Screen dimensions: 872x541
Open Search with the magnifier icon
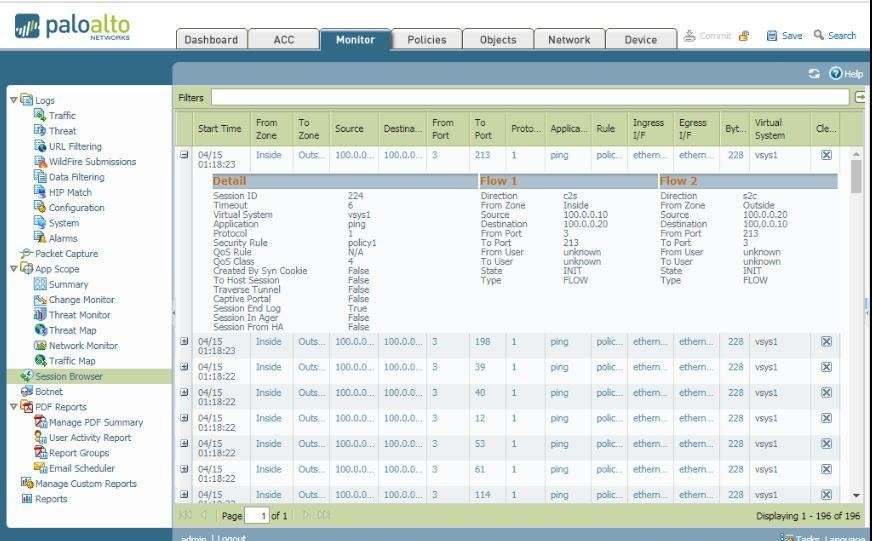click(819, 36)
